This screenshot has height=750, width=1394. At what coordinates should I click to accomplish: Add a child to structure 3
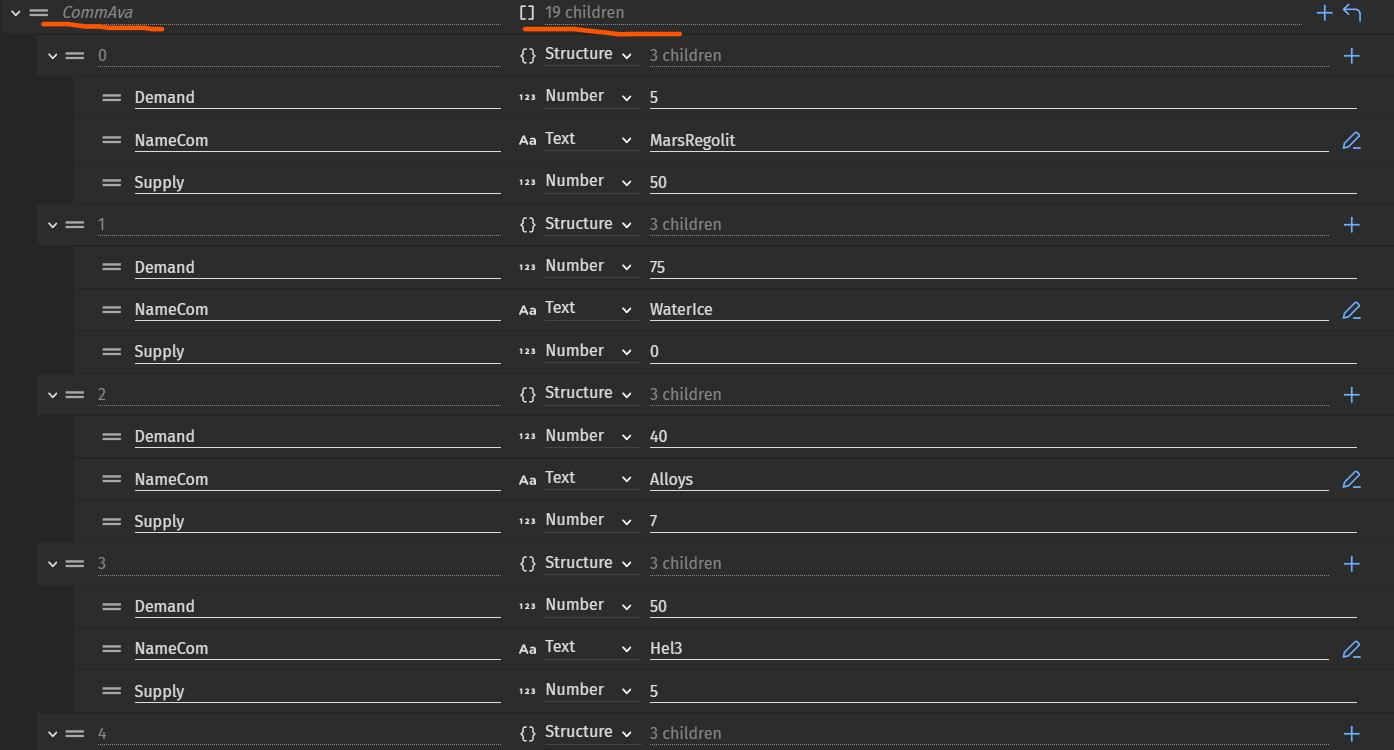coord(1351,564)
